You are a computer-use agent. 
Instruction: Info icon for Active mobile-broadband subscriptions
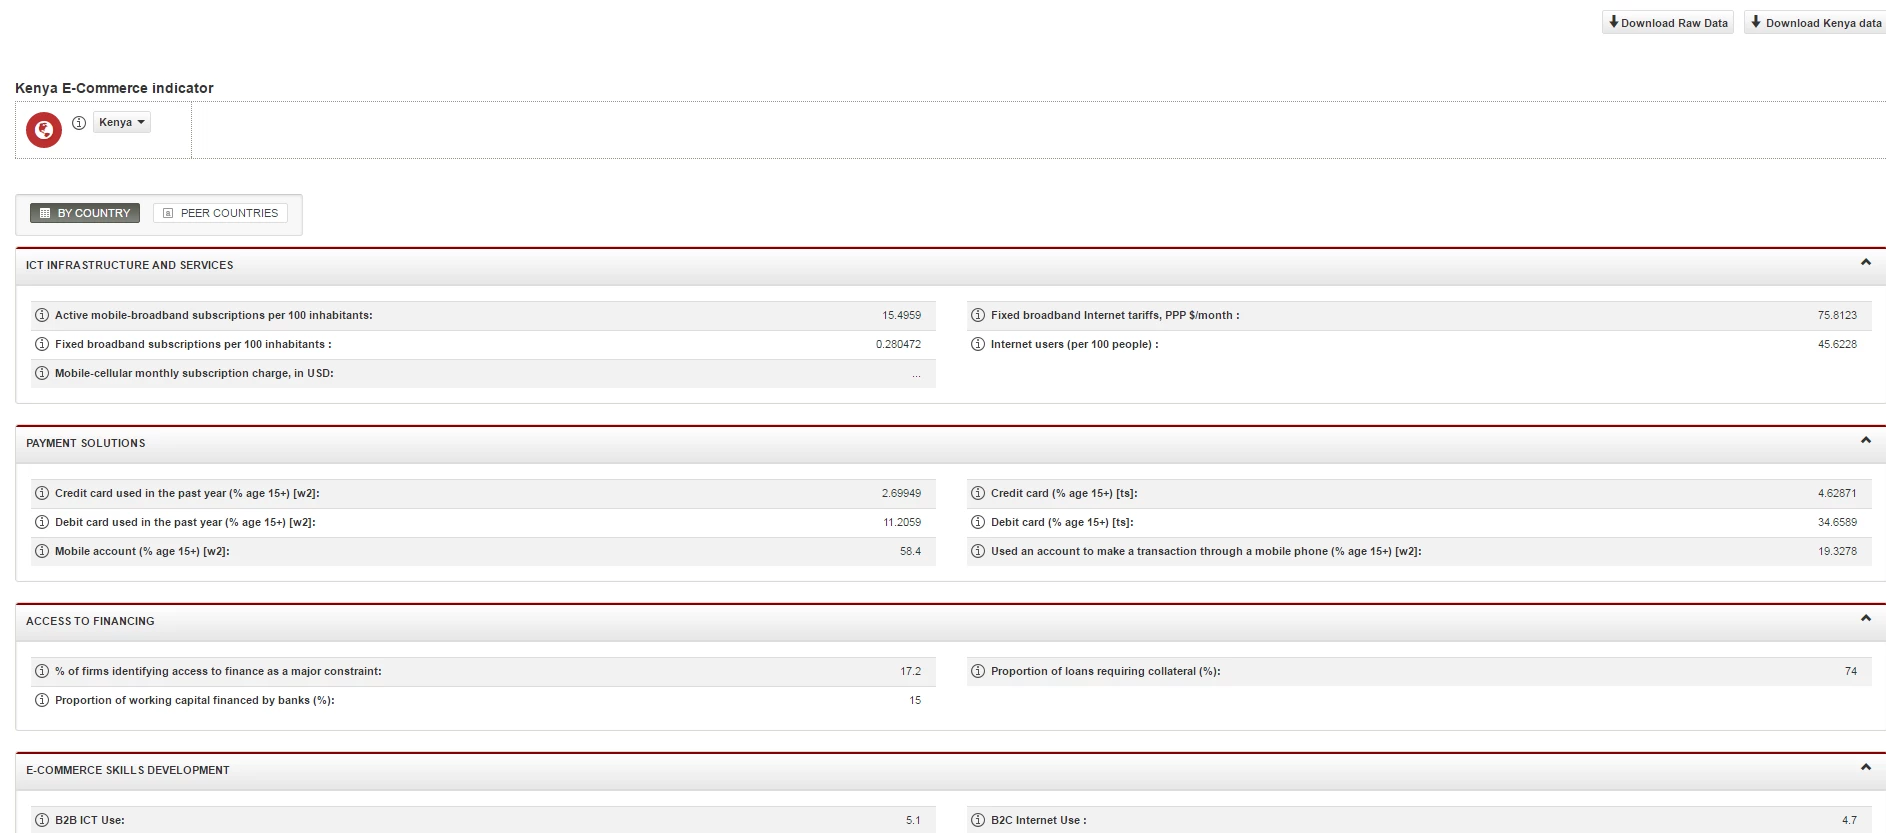(42, 315)
